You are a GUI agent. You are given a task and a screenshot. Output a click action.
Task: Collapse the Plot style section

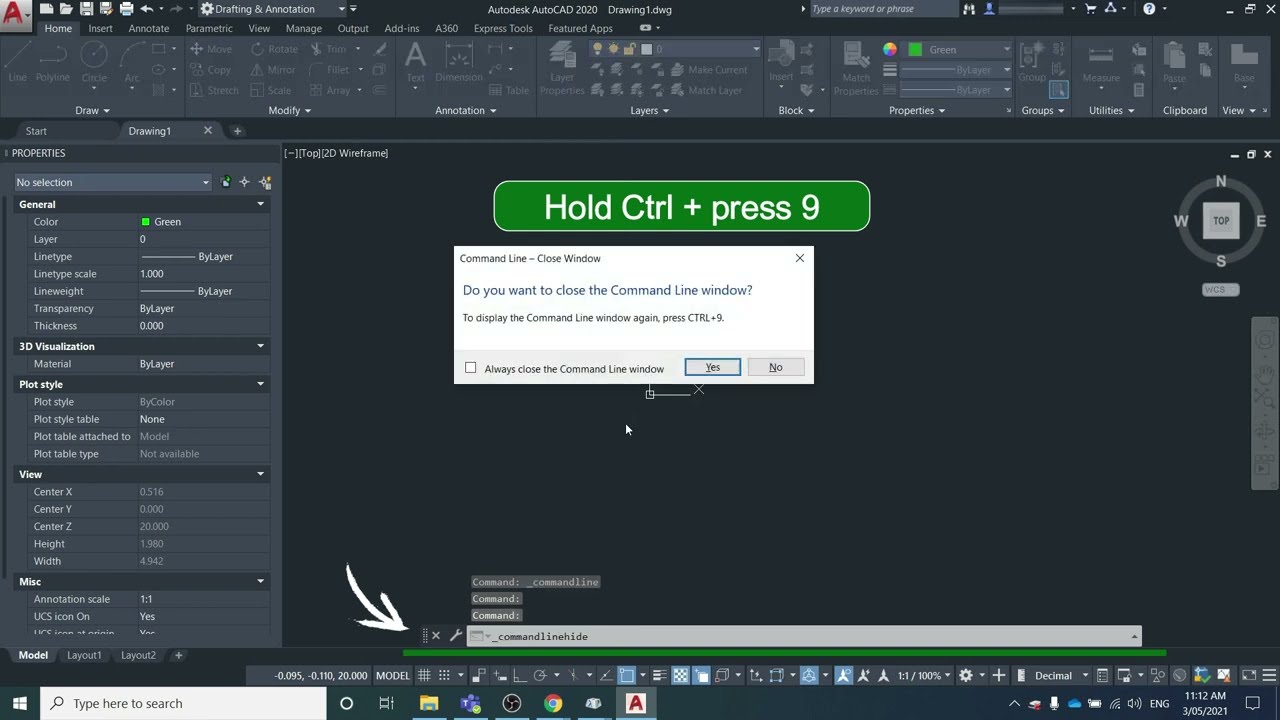coord(261,384)
